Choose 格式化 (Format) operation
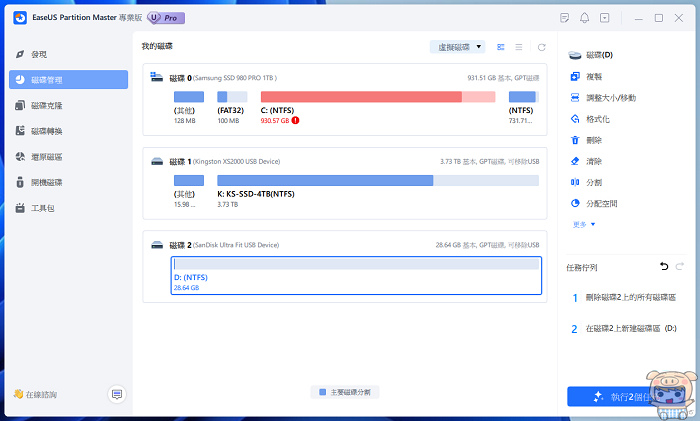The width and height of the screenshot is (700, 421). pos(590,119)
